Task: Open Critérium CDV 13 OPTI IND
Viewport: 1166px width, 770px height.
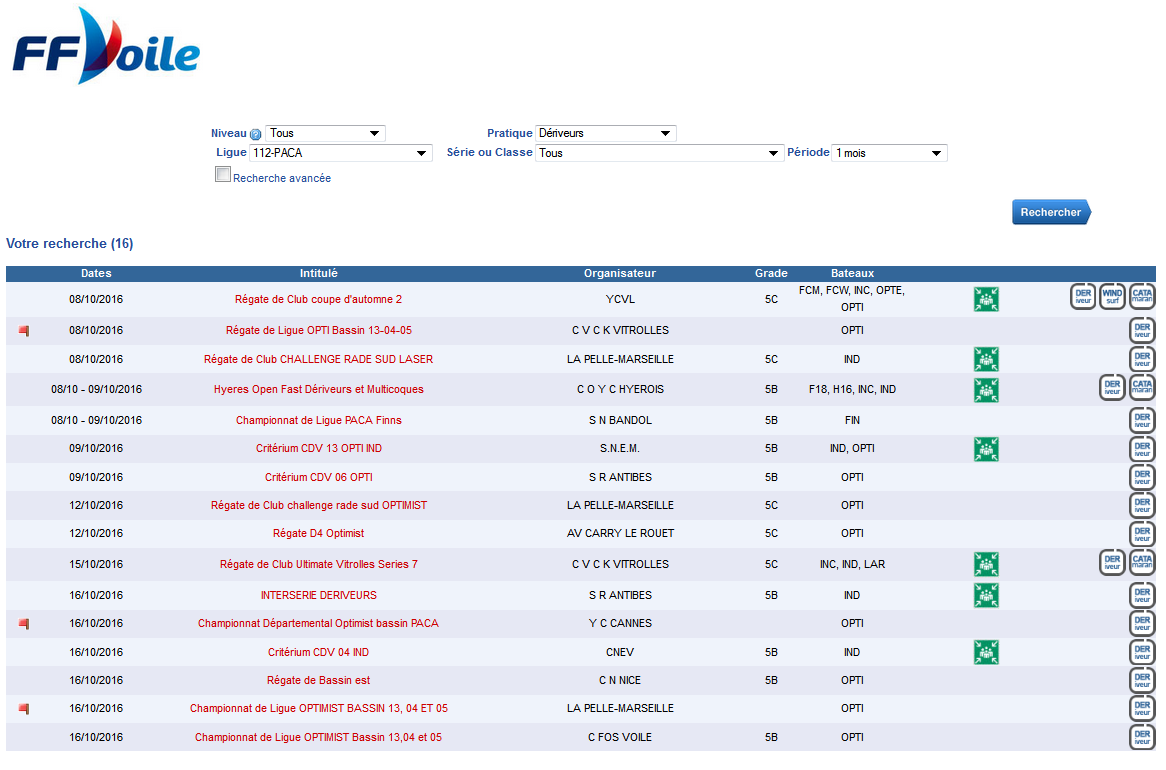Action: 318,449
